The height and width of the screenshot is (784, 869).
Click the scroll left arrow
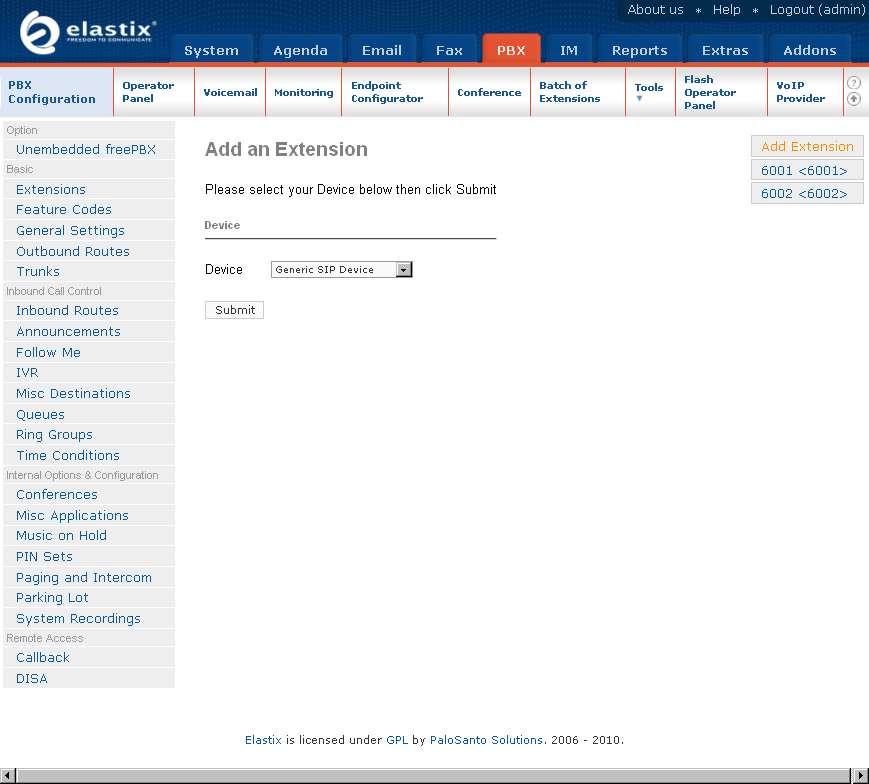pyautogui.click(x=8, y=776)
